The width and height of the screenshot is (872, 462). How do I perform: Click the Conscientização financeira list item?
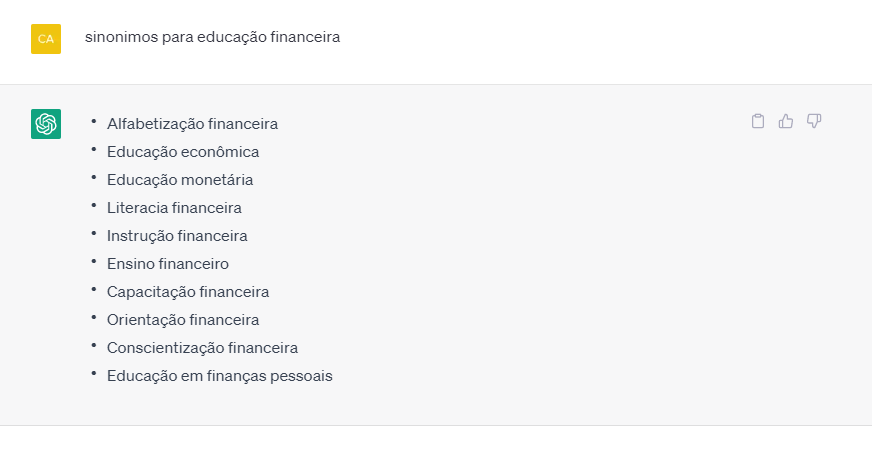pos(202,348)
